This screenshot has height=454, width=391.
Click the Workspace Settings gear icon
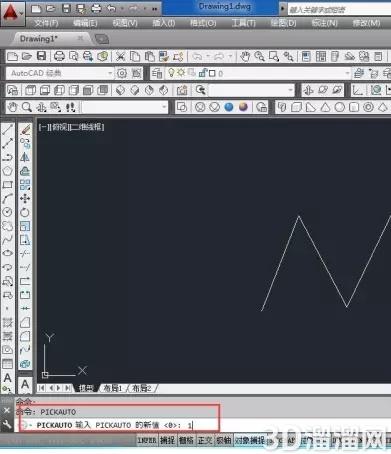pos(122,73)
